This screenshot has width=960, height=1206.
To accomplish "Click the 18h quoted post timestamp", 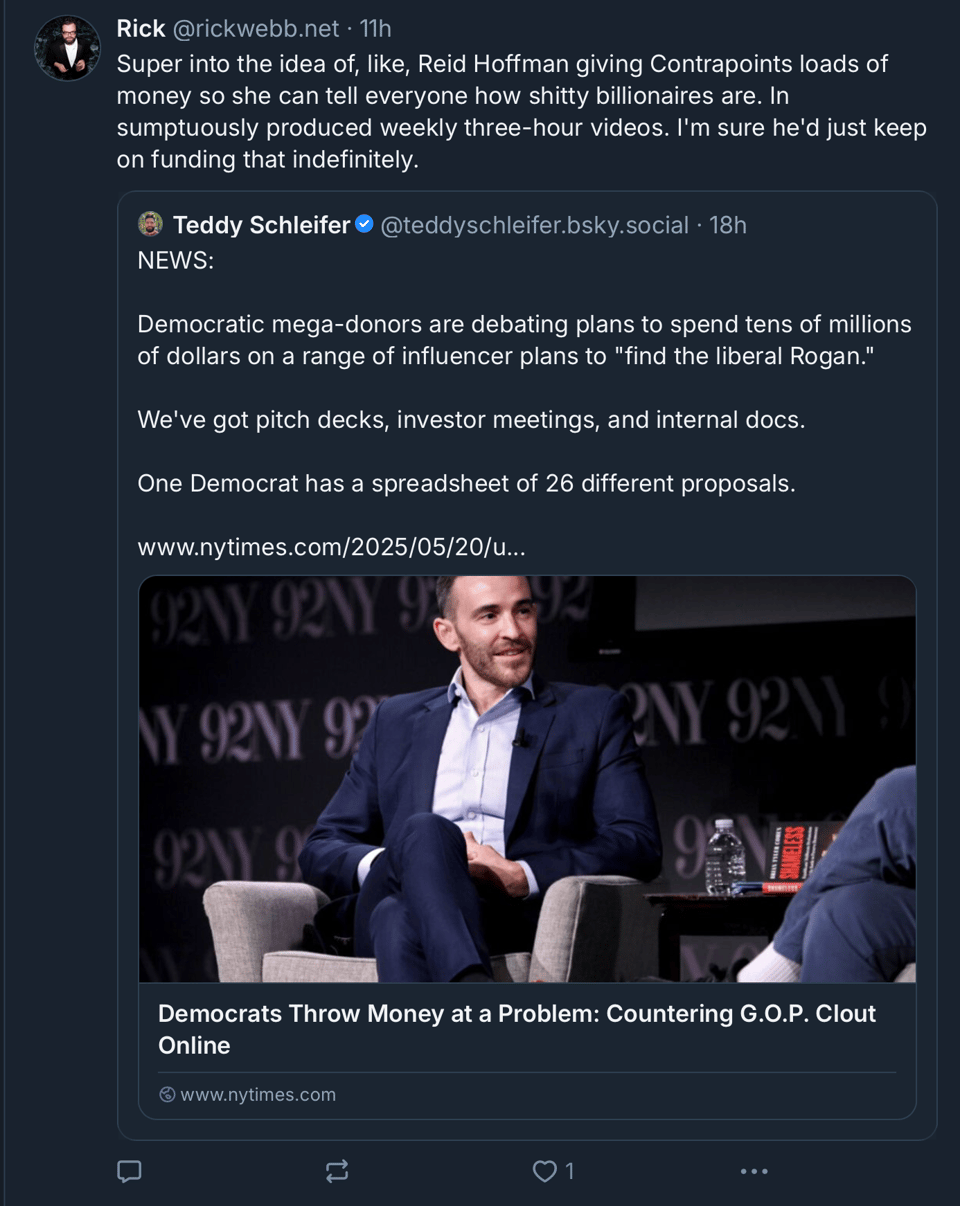I will click(x=728, y=225).
